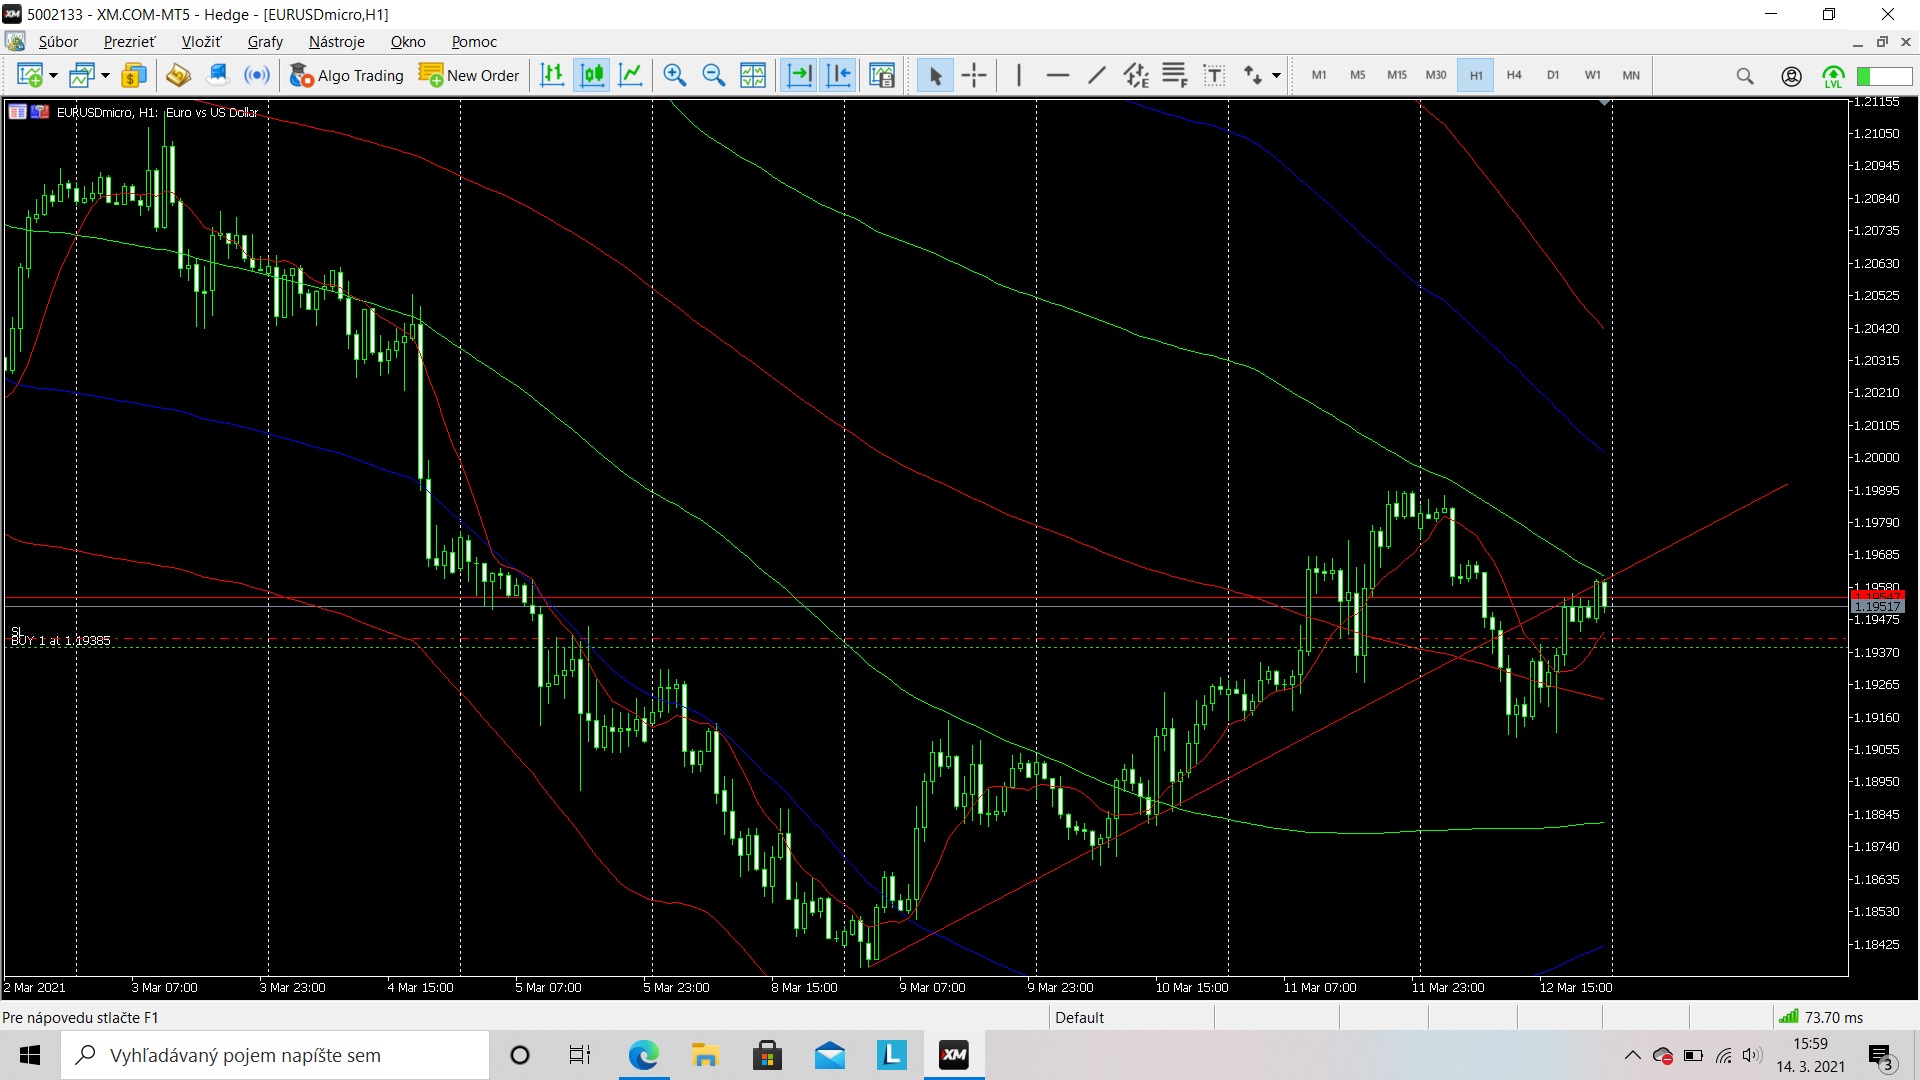Image resolution: width=1920 pixels, height=1080 pixels.
Task: Open the arrows objects dropdown
Action: 1276,76
